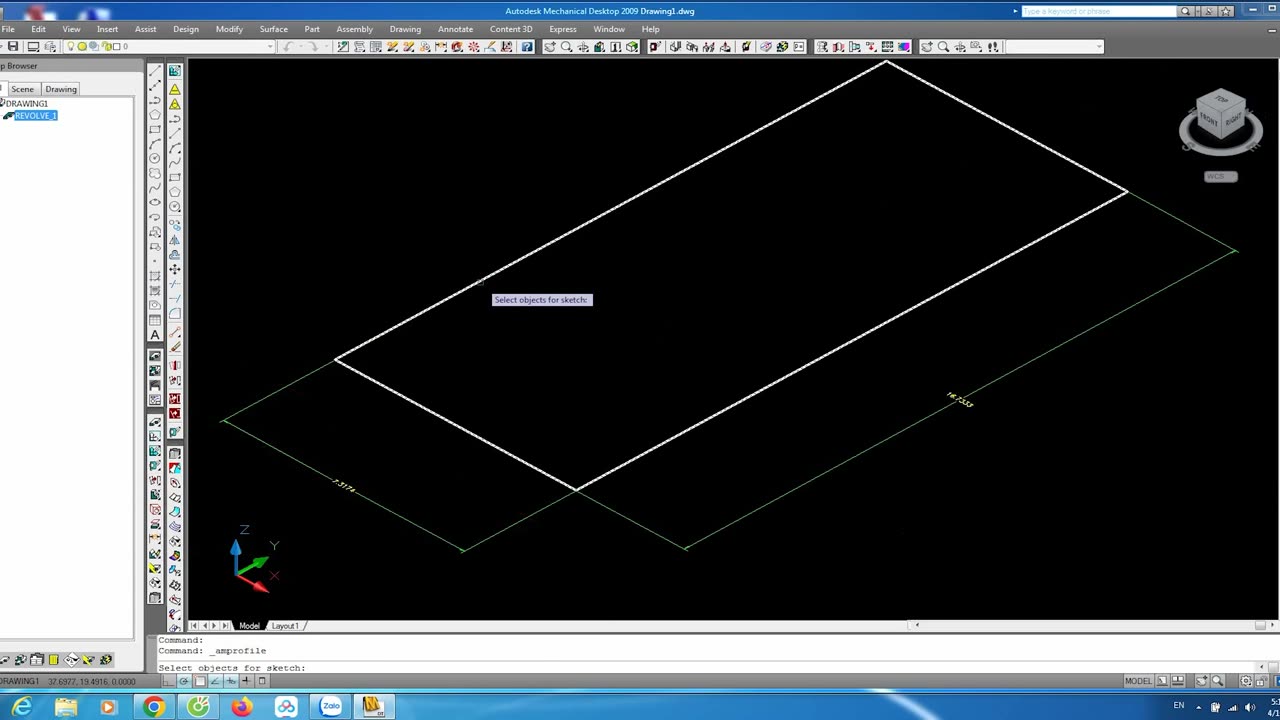The image size is (1280, 720).
Task: Click the favorites star icon in title bar
Action: click(1226, 11)
